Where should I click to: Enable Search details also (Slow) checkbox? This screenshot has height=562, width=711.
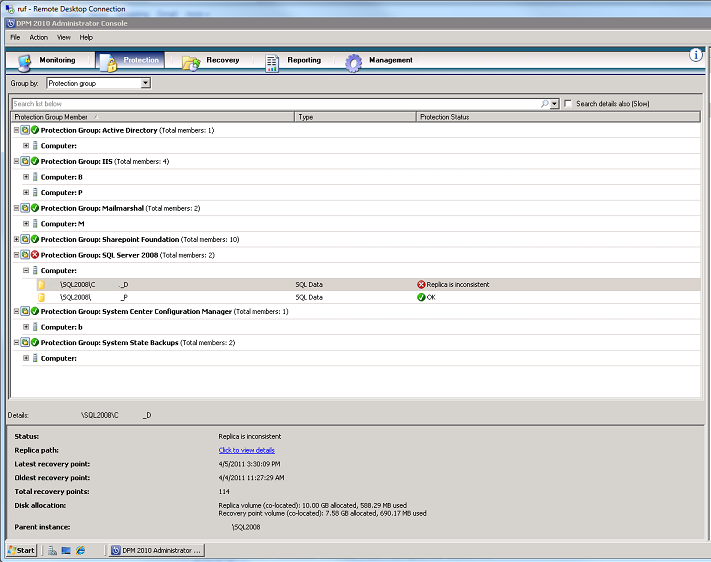[568, 104]
